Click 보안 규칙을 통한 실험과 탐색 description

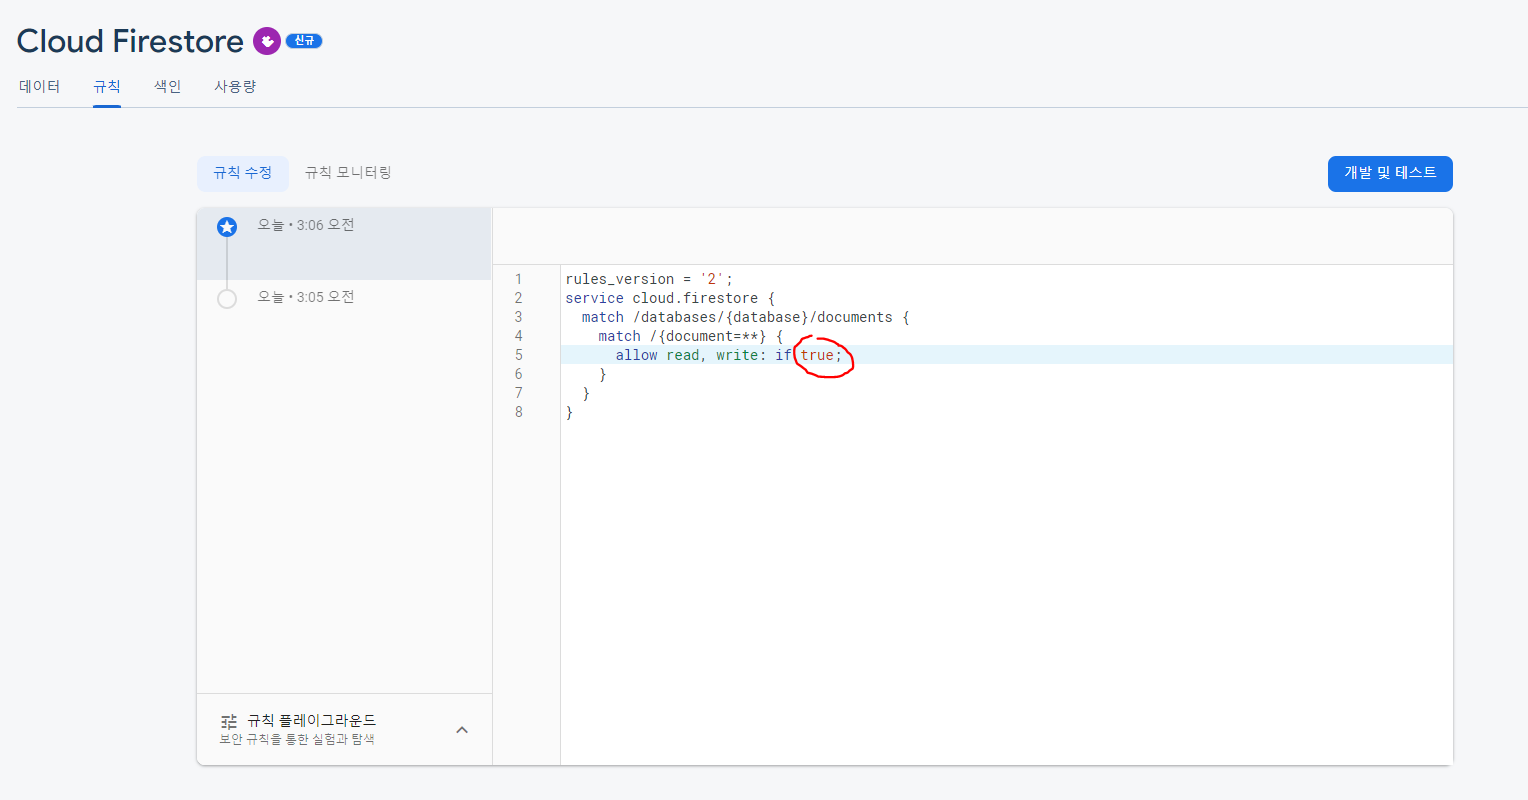point(297,739)
